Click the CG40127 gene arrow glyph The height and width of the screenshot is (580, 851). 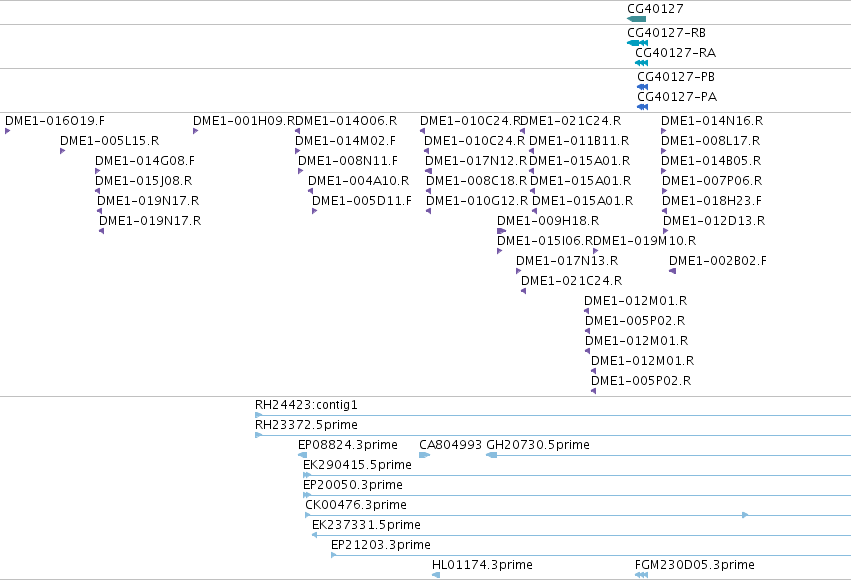pyautogui.click(x=637, y=19)
